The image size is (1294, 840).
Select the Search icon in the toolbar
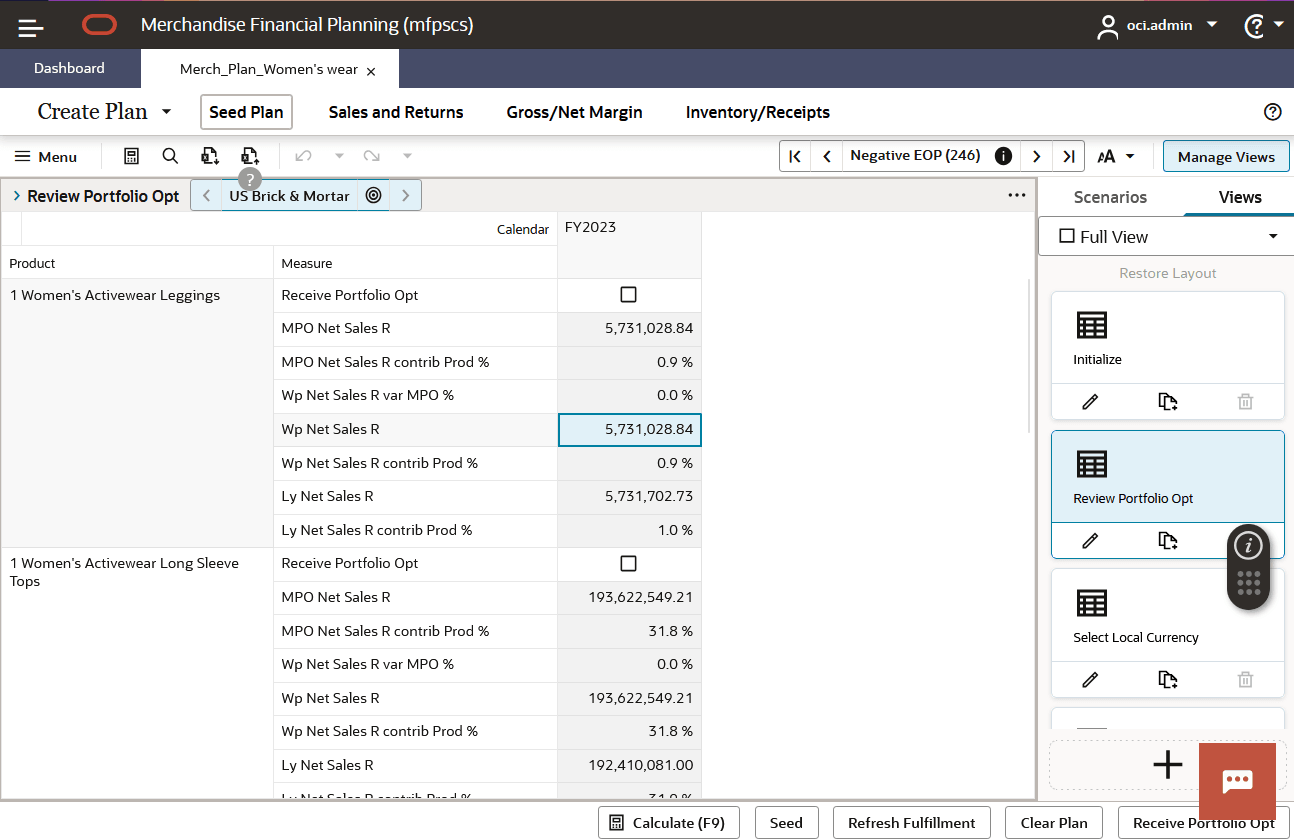click(170, 156)
